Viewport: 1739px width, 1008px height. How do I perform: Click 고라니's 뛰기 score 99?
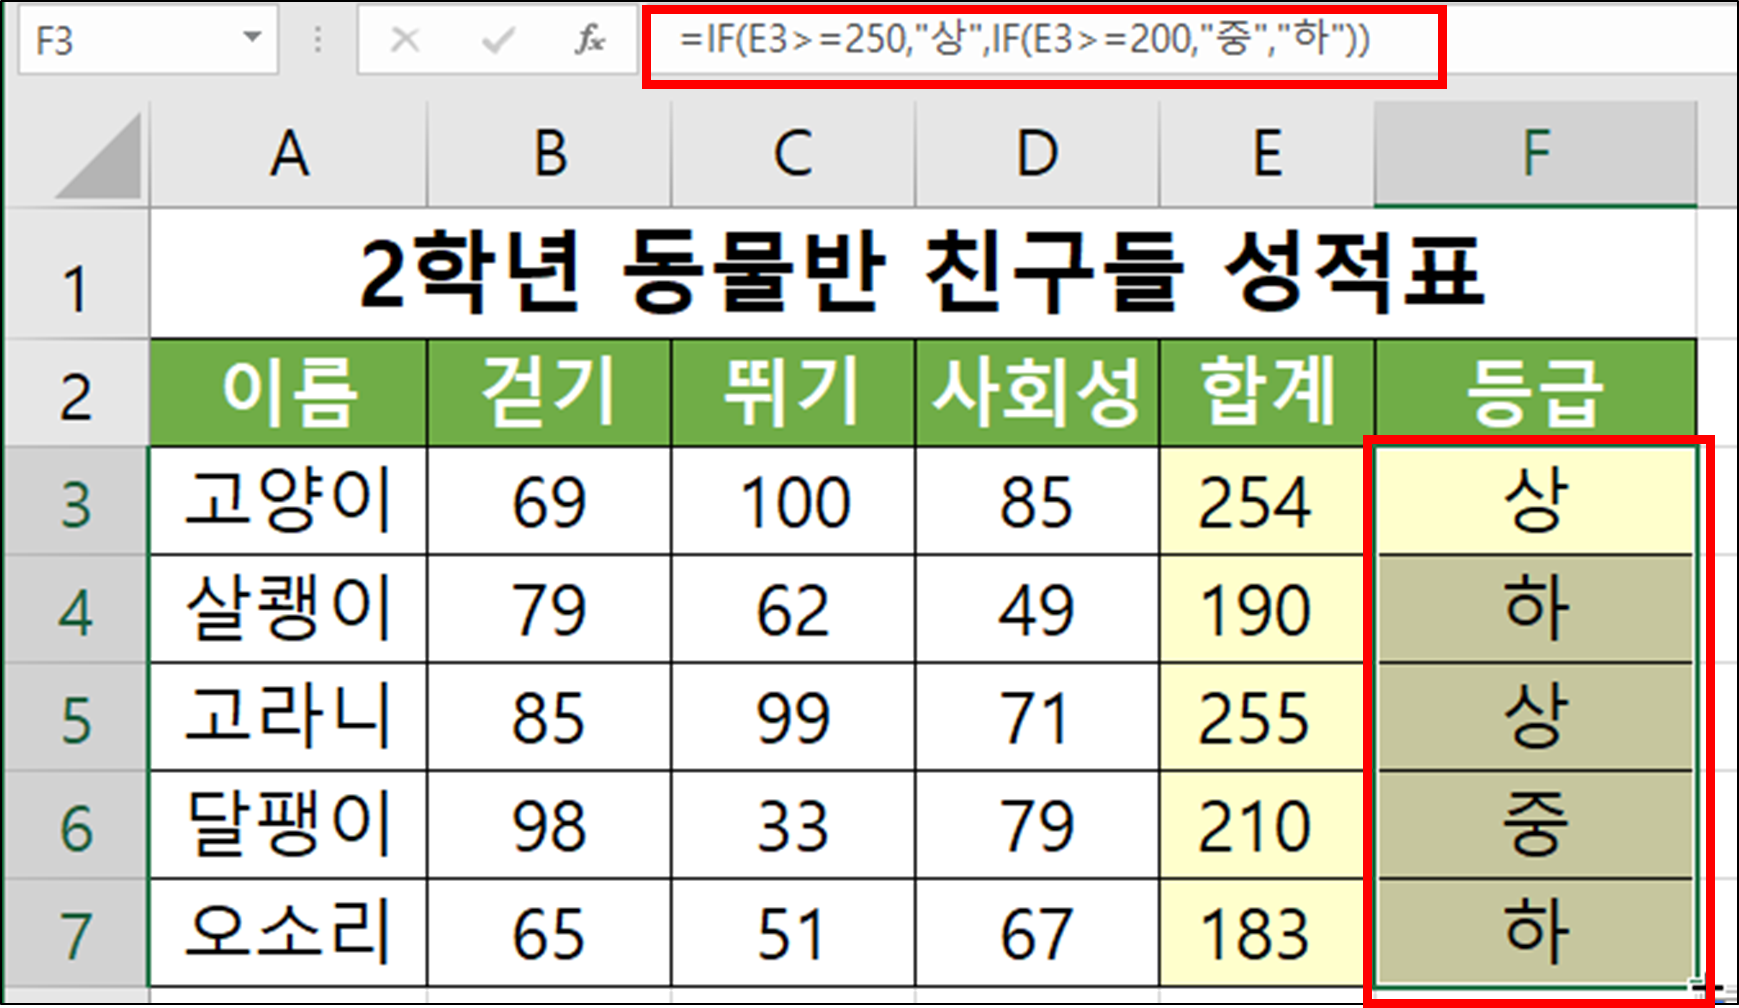[x=793, y=717]
